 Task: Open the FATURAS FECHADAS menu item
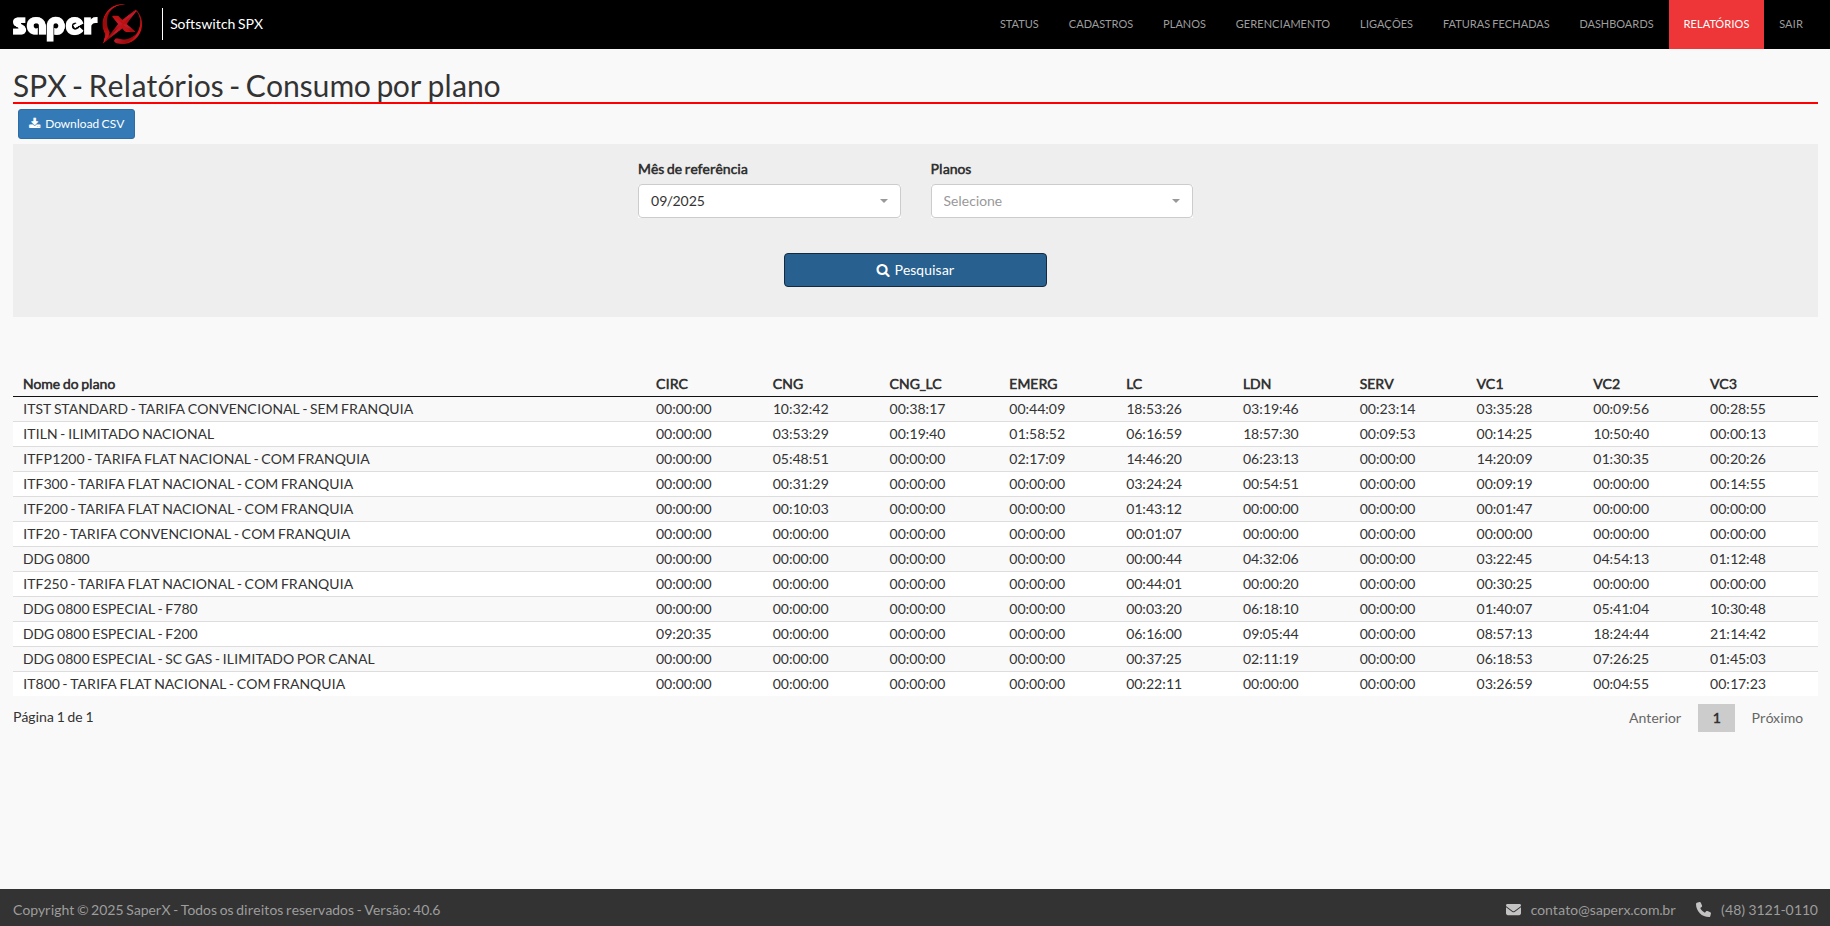point(1496,24)
